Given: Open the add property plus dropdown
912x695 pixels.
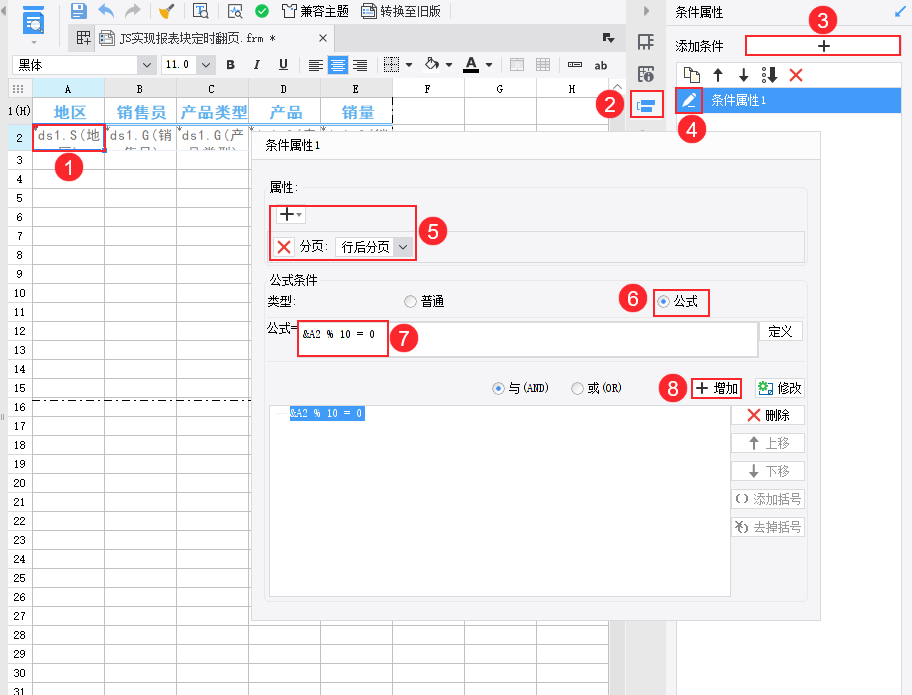Looking at the screenshot, I should click(290, 215).
